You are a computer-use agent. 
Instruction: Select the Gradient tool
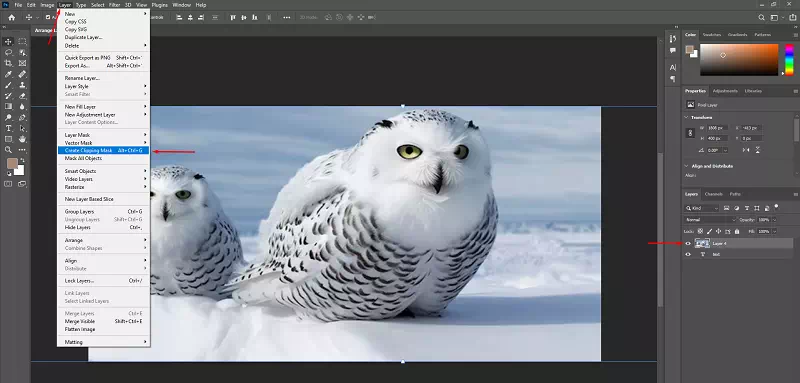[9, 106]
